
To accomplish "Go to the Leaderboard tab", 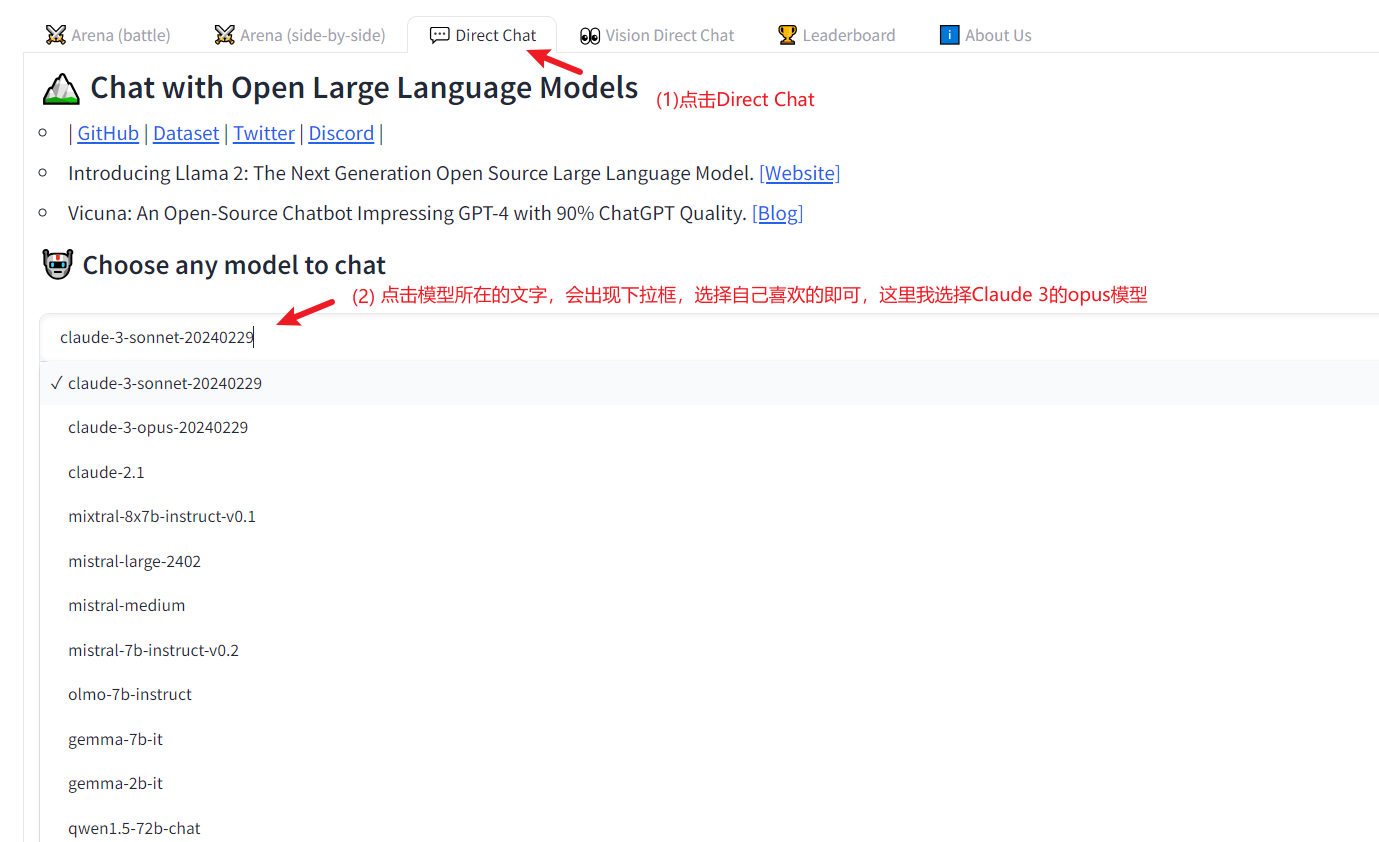I will (x=836, y=35).
